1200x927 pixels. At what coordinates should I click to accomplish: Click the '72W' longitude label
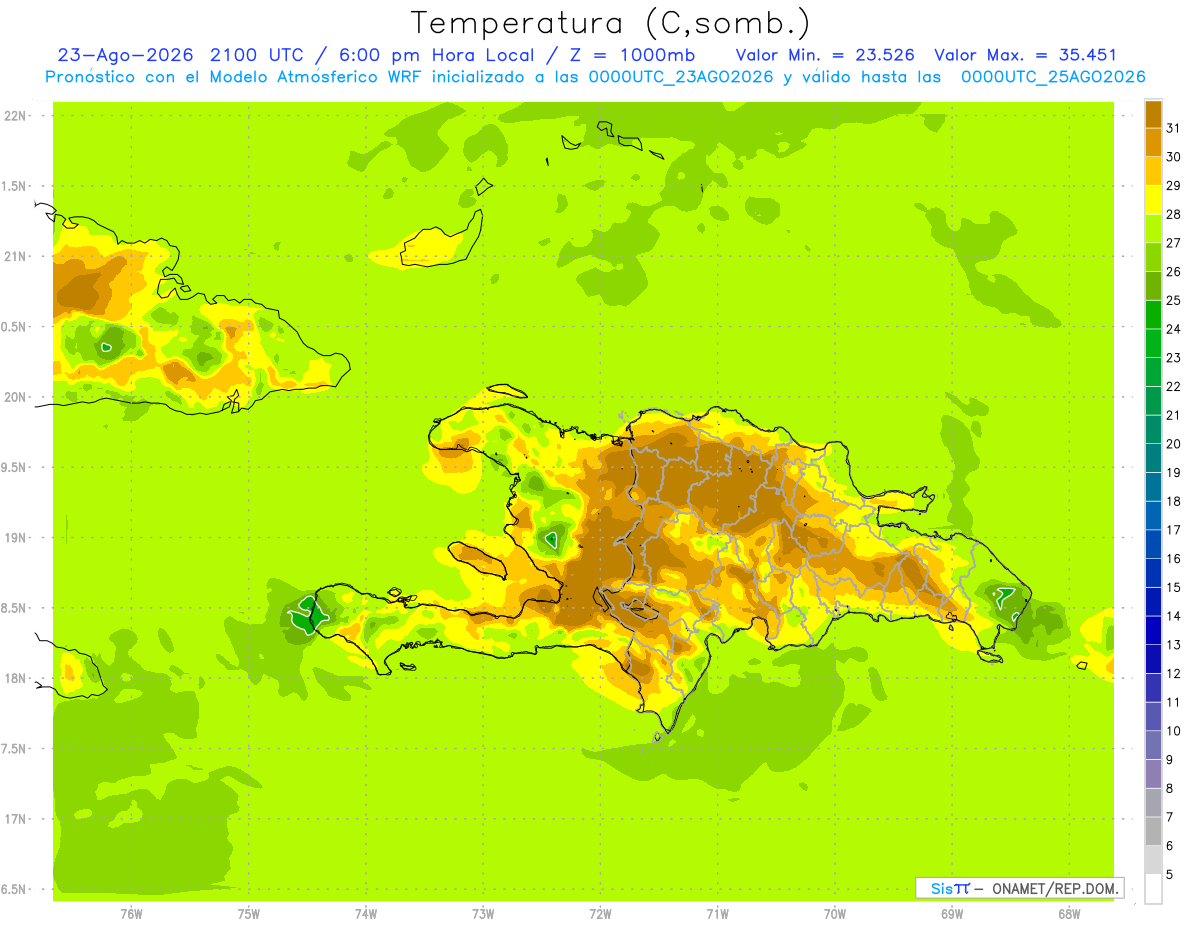(600, 914)
